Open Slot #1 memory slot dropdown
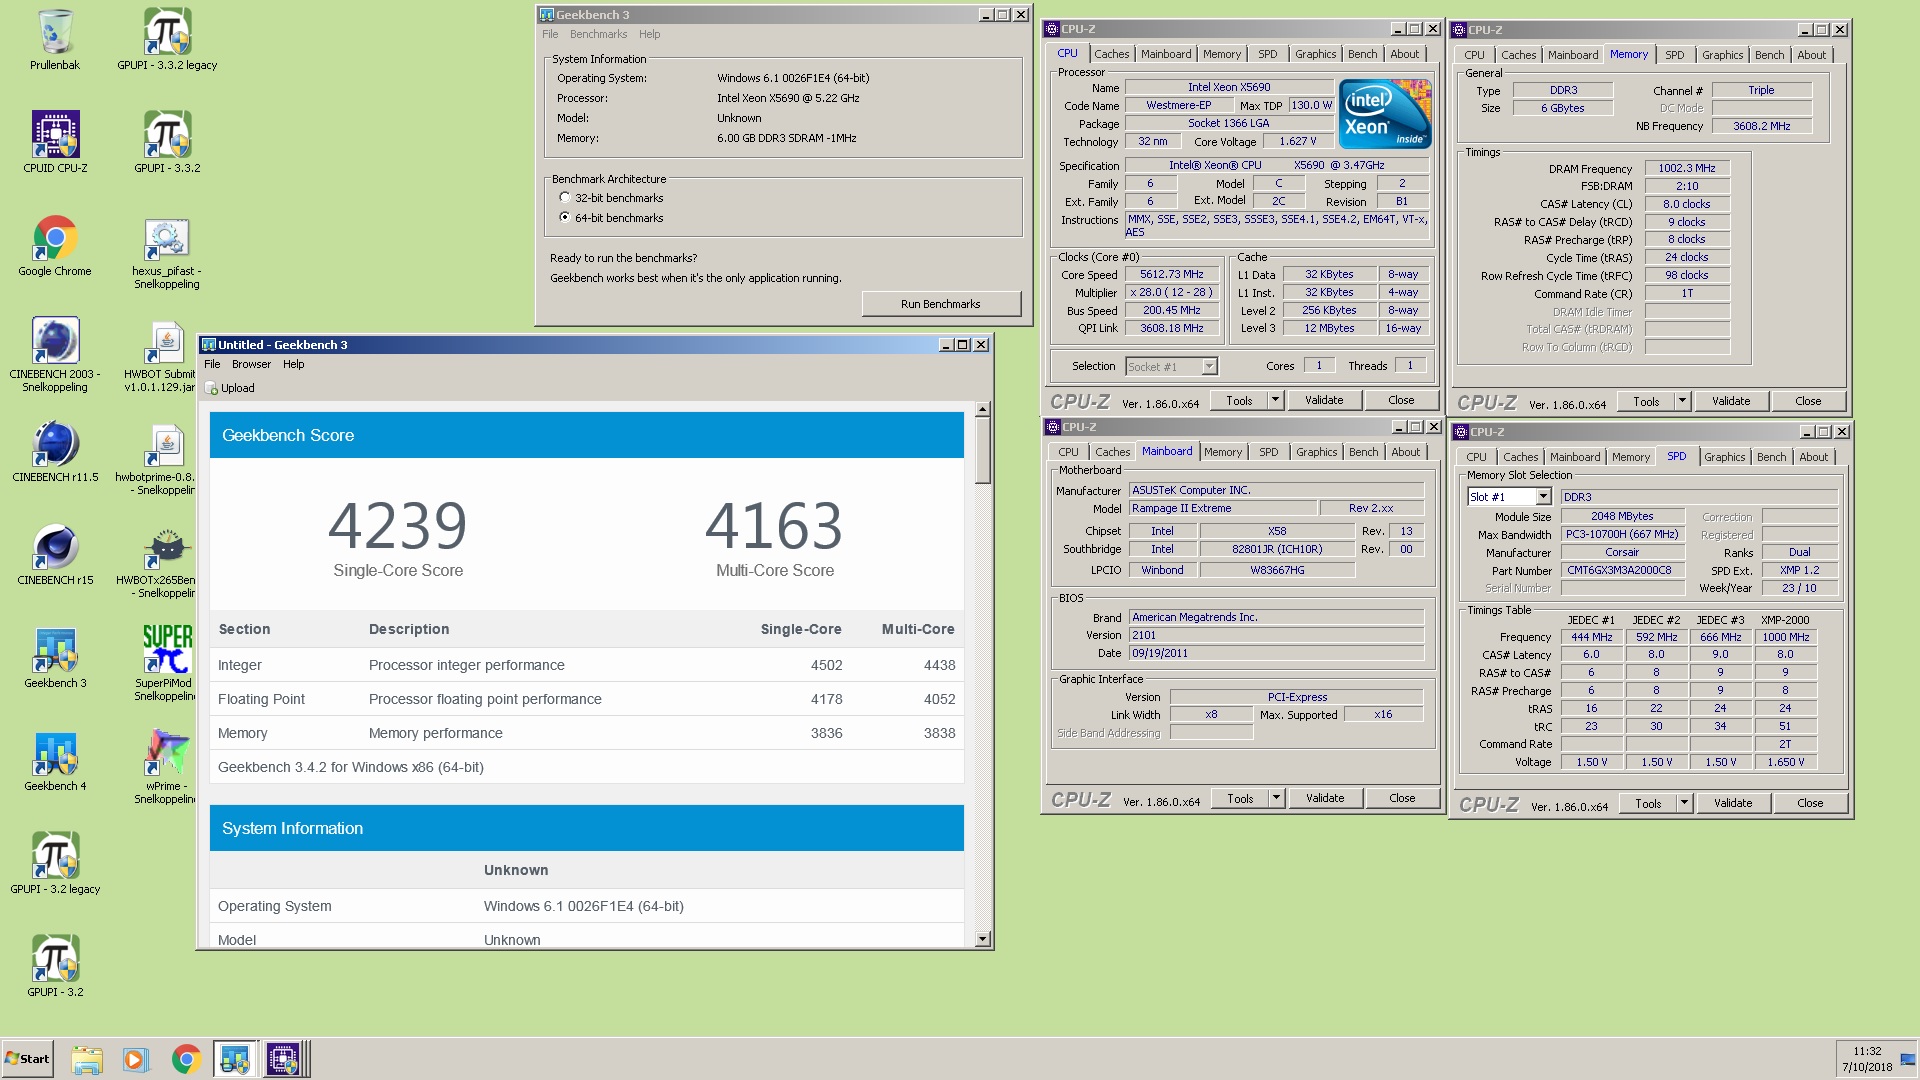This screenshot has width=1920, height=1080. click(x=1543, y=497)
